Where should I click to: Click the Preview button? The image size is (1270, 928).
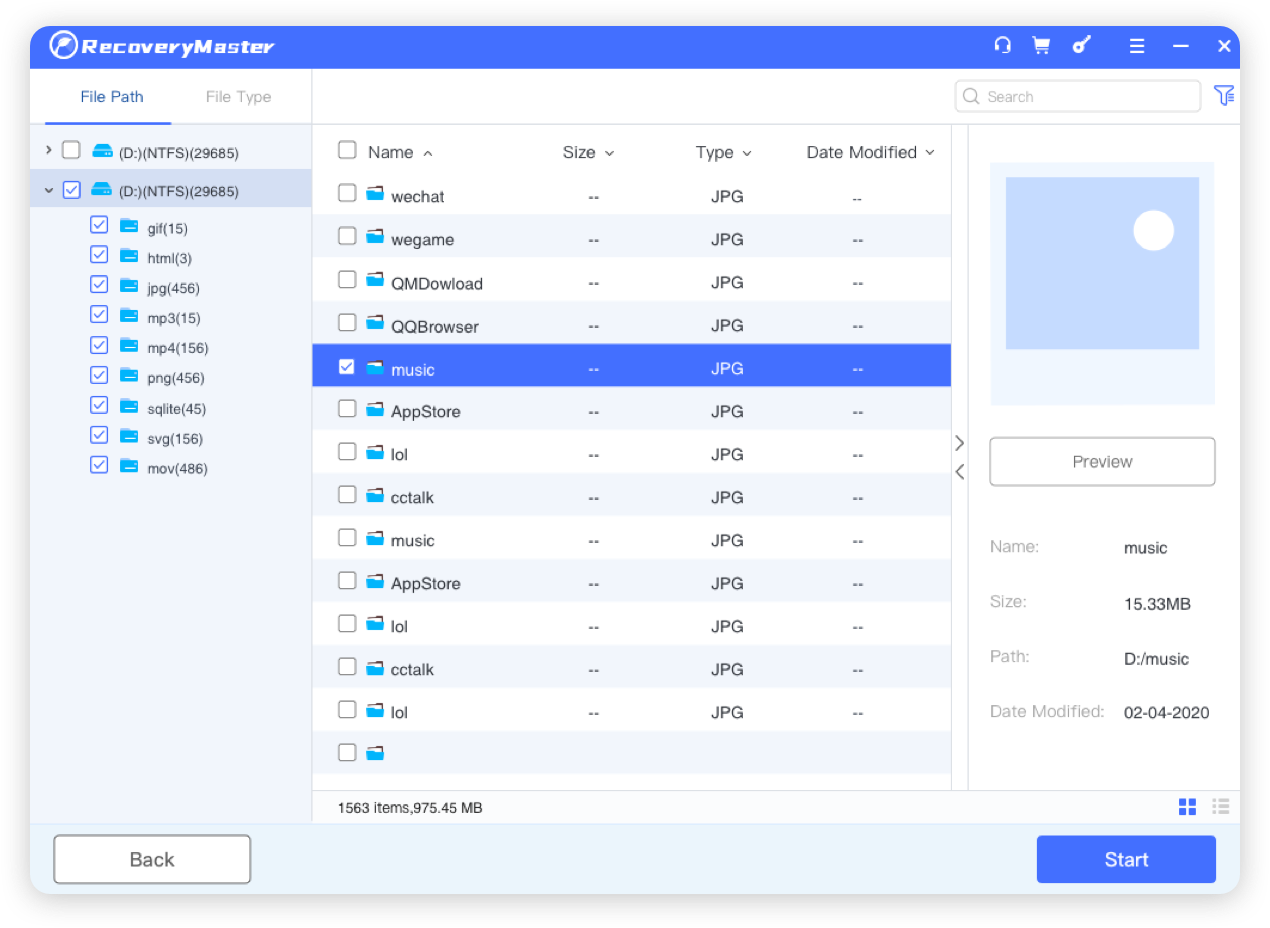[x=1102, y=461]
